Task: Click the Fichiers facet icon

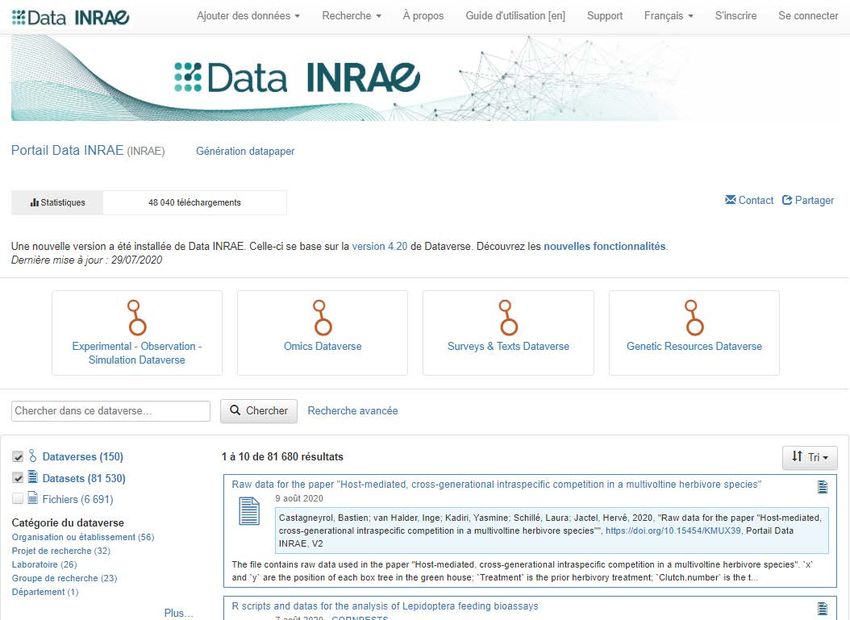Action: click(x=33, y=498)
